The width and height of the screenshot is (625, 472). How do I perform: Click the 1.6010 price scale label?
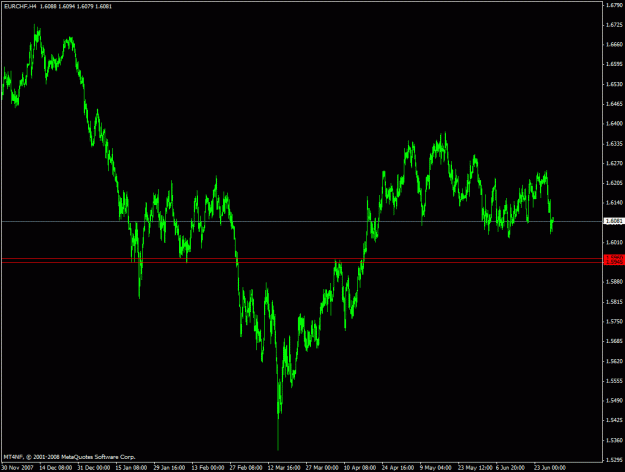click(x=614, y=242)
